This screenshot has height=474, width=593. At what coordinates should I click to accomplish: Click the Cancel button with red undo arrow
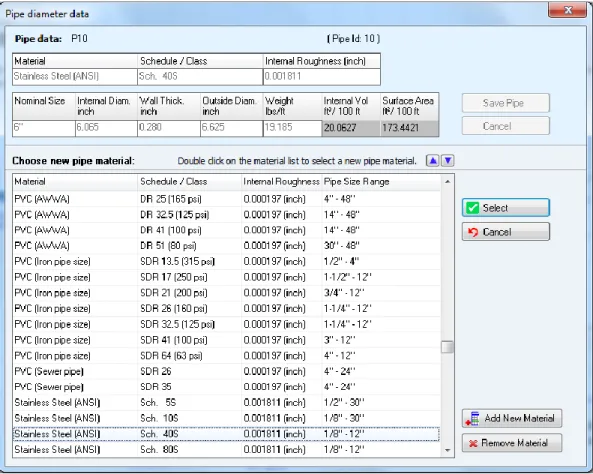(506, 232)
